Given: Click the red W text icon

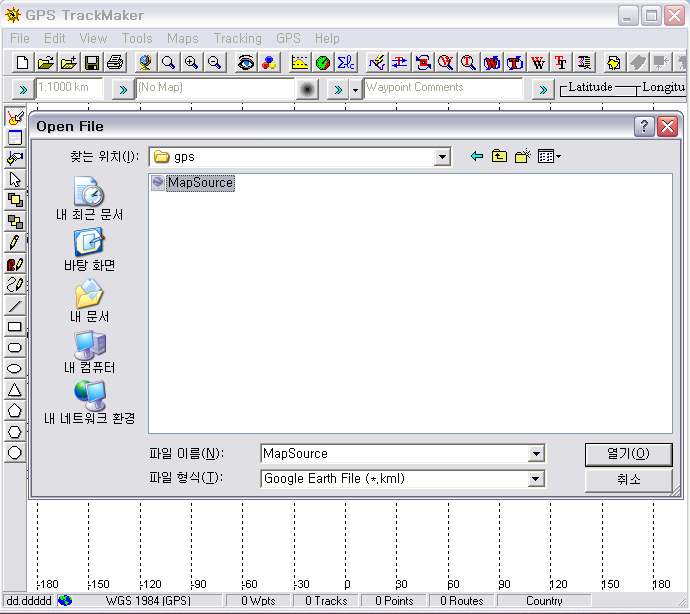Looking at the screenshot, I should pos(538,63).
